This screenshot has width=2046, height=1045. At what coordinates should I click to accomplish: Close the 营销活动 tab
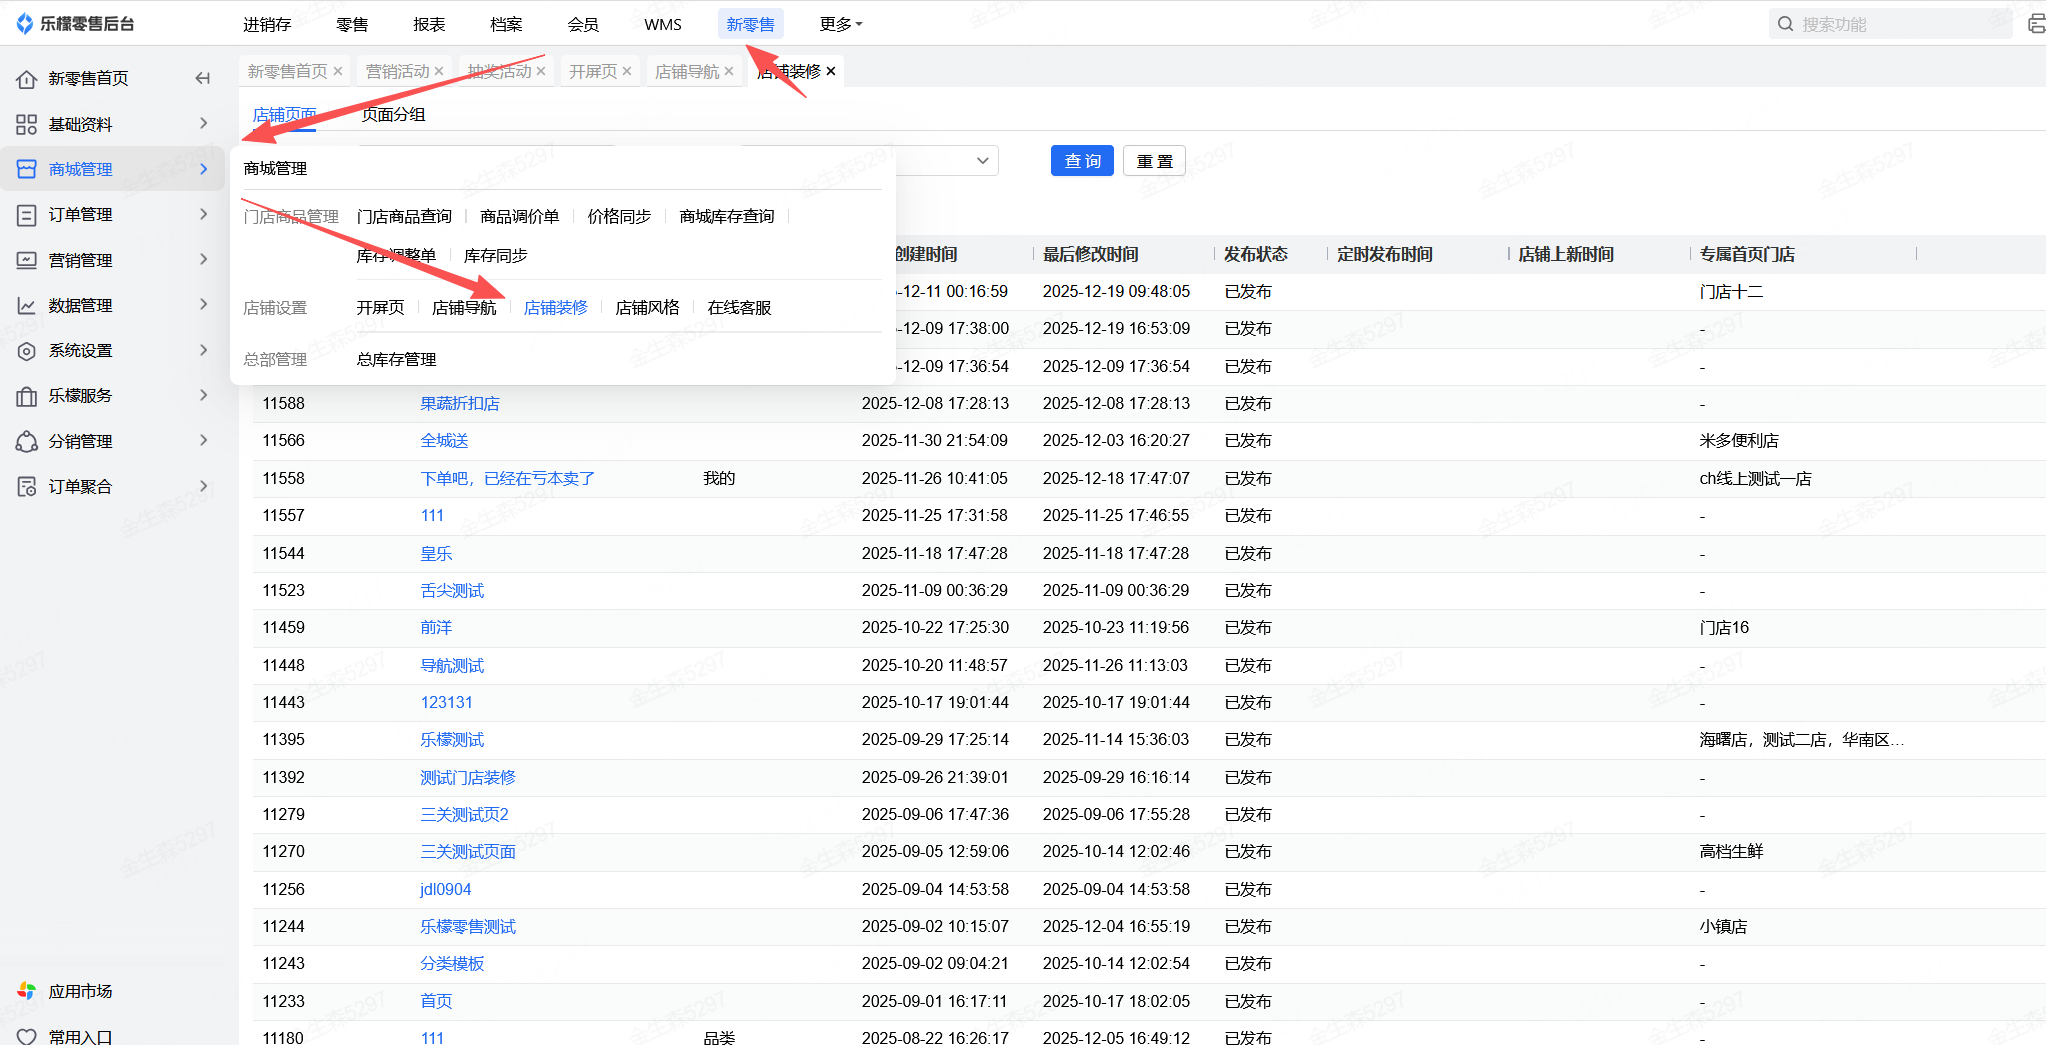pyautogui.click(x=439, y=71)
